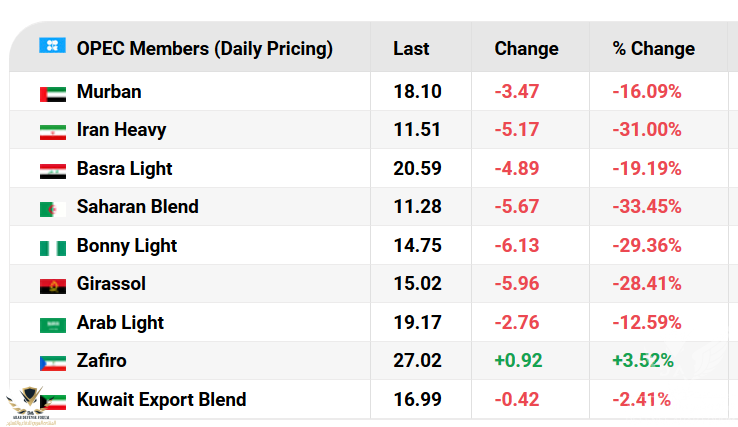Click the Algeria flag beside Saharan Blend
Image resolution: width=738 pixels, height=427 pixels.
(x=53, y=208)
